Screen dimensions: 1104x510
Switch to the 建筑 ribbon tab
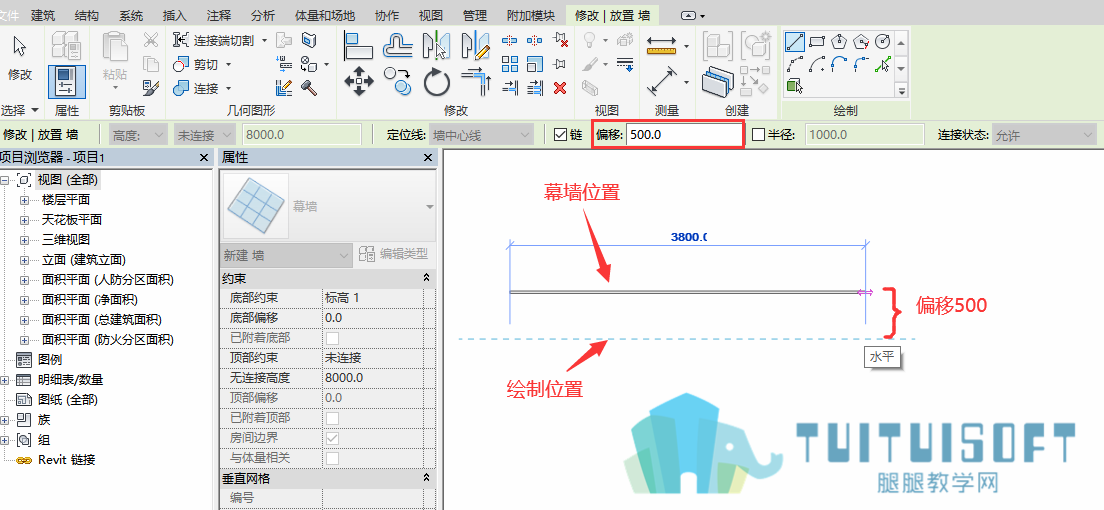coord(44,15)
